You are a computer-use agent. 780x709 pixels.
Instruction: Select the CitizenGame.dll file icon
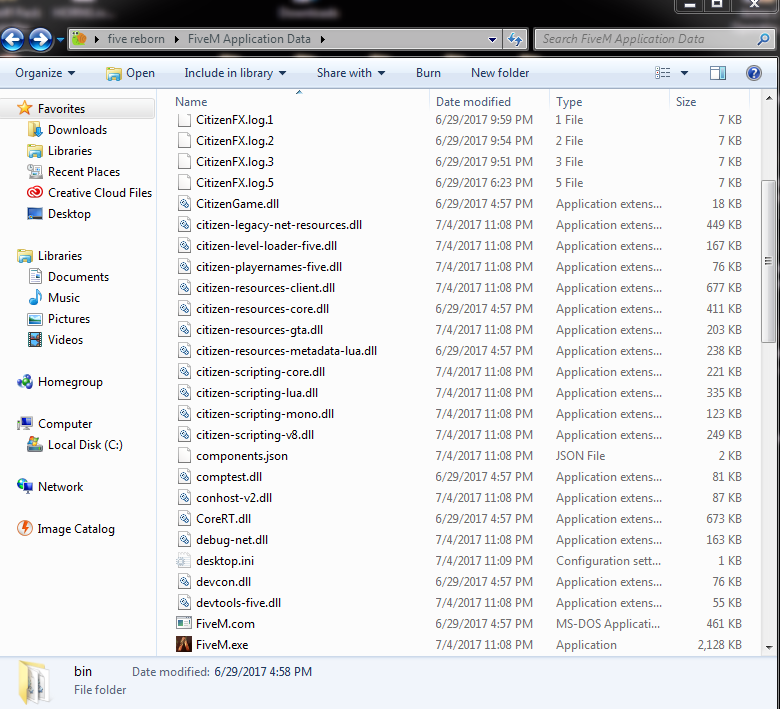pyautogui.click(x=184, y=204)
